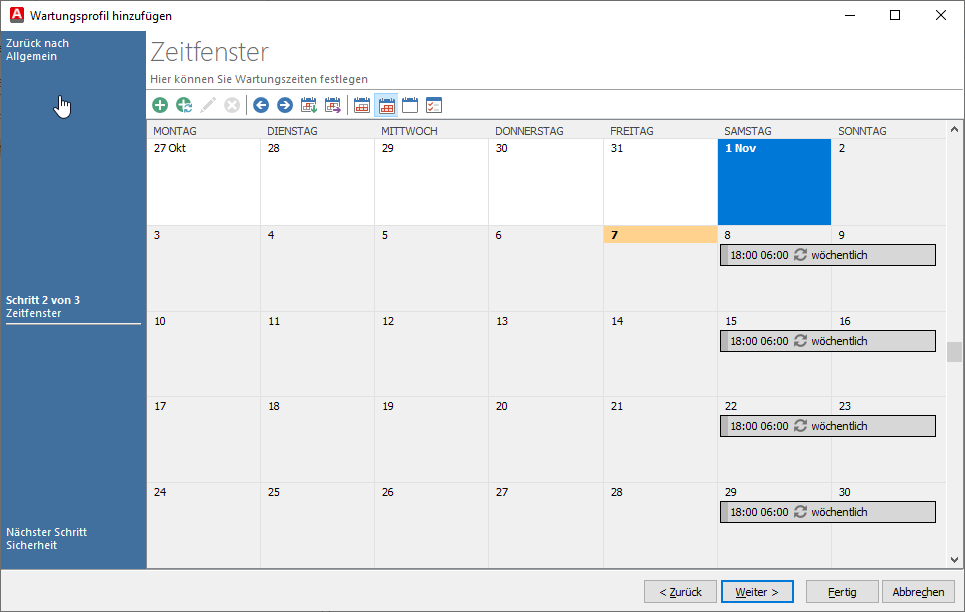
Task: Click the calendar scrollbar down arrow
Action: point(954,560)
